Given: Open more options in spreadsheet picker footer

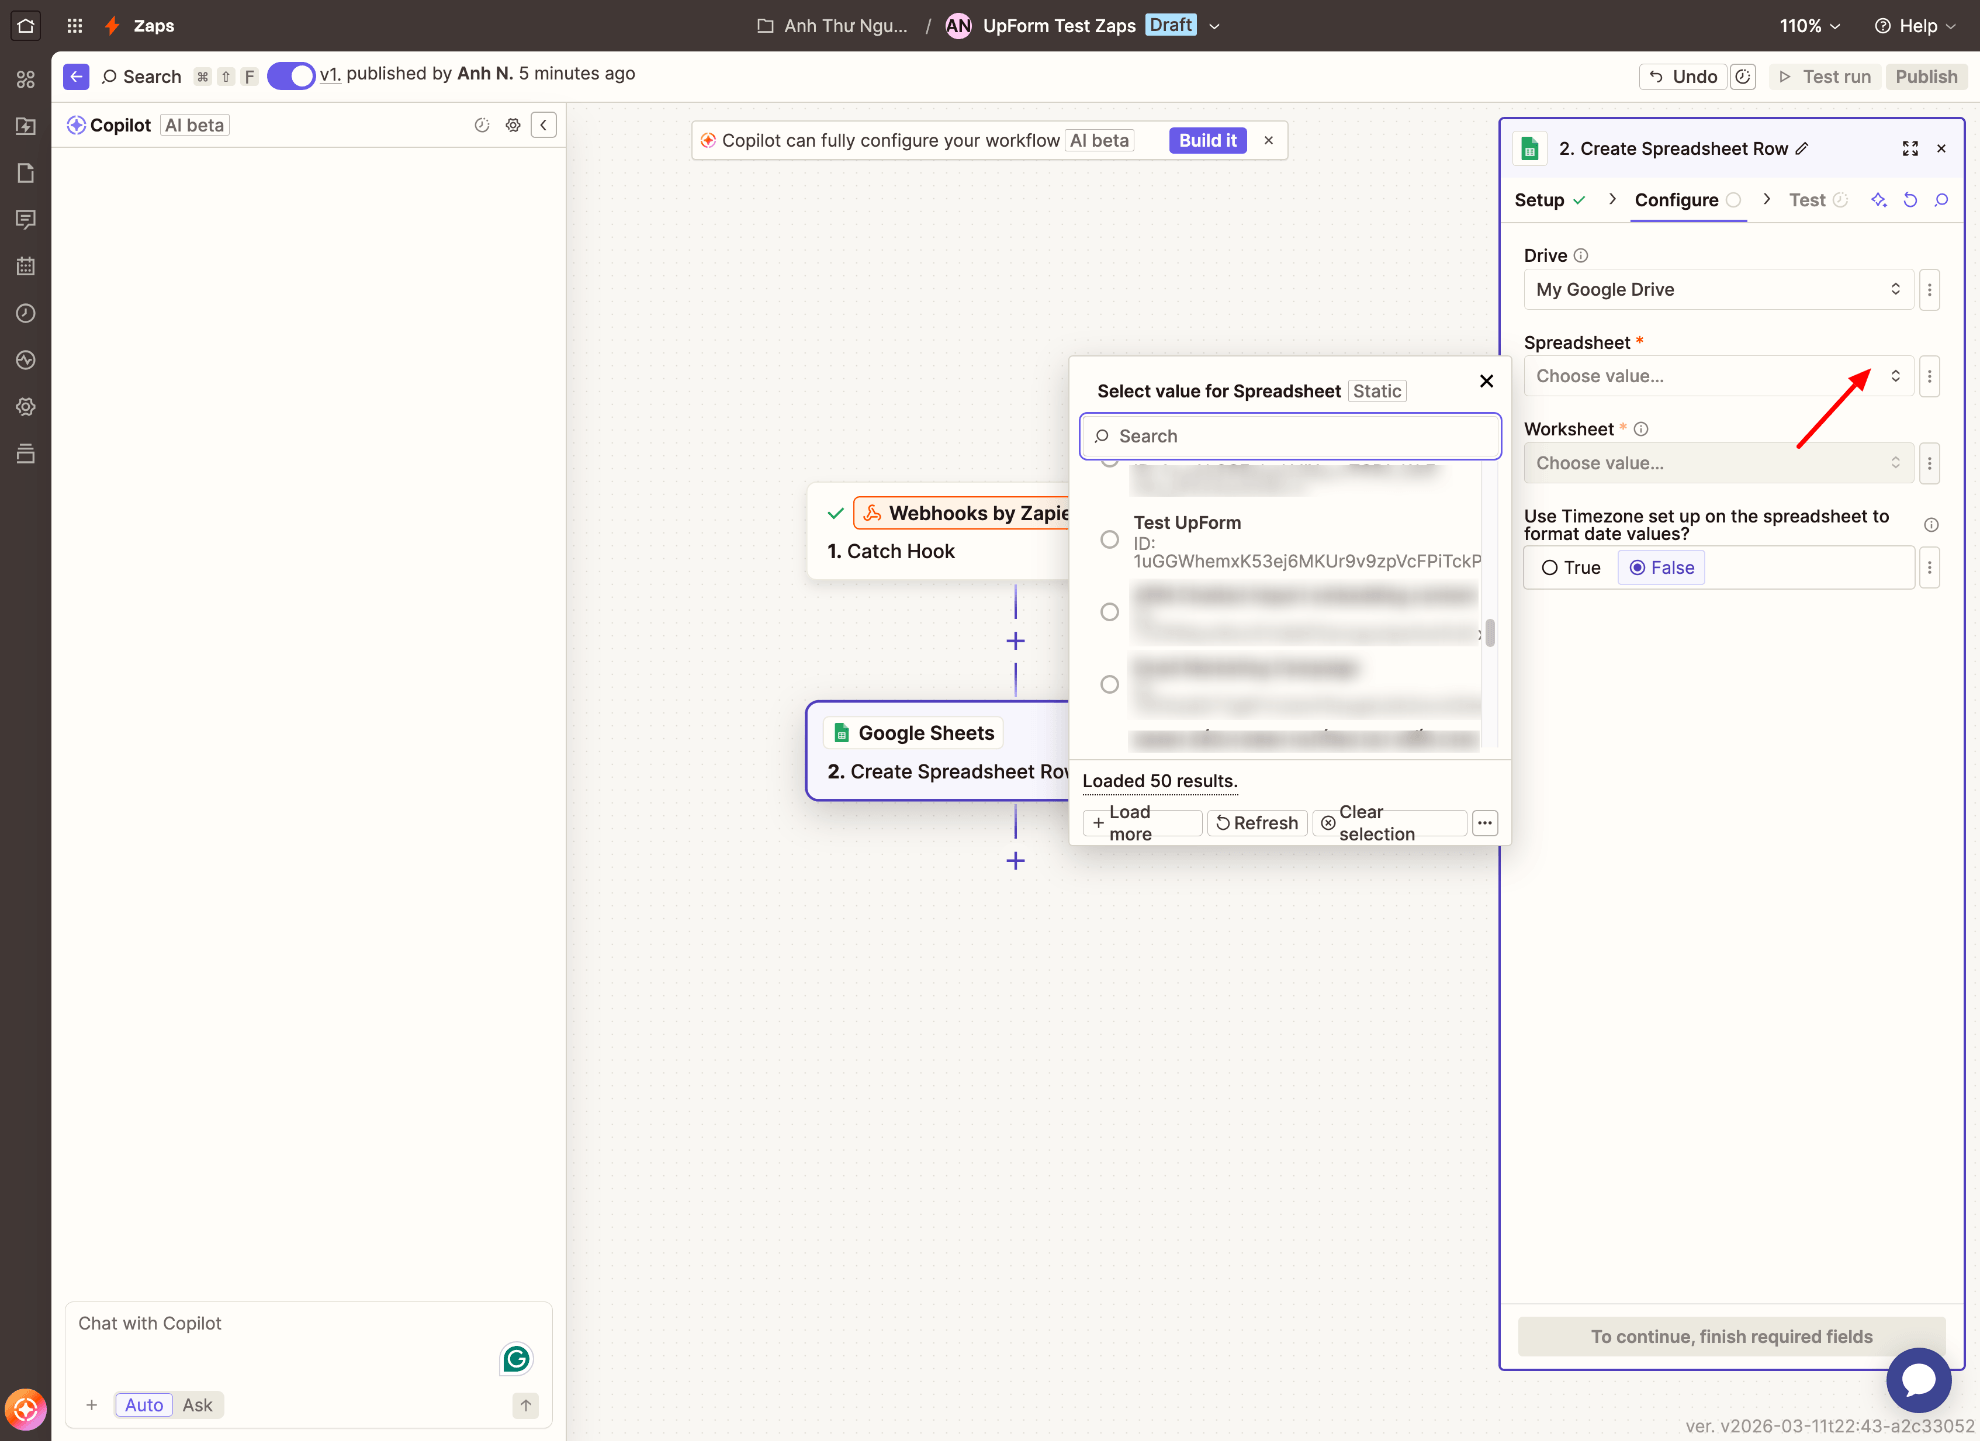Looking at the screenshot, I should [x=1485, y=823].
